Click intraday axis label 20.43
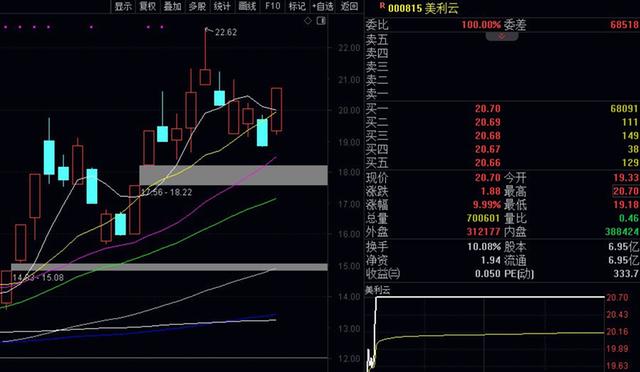 pyautogui.click(x=617, y=314)
